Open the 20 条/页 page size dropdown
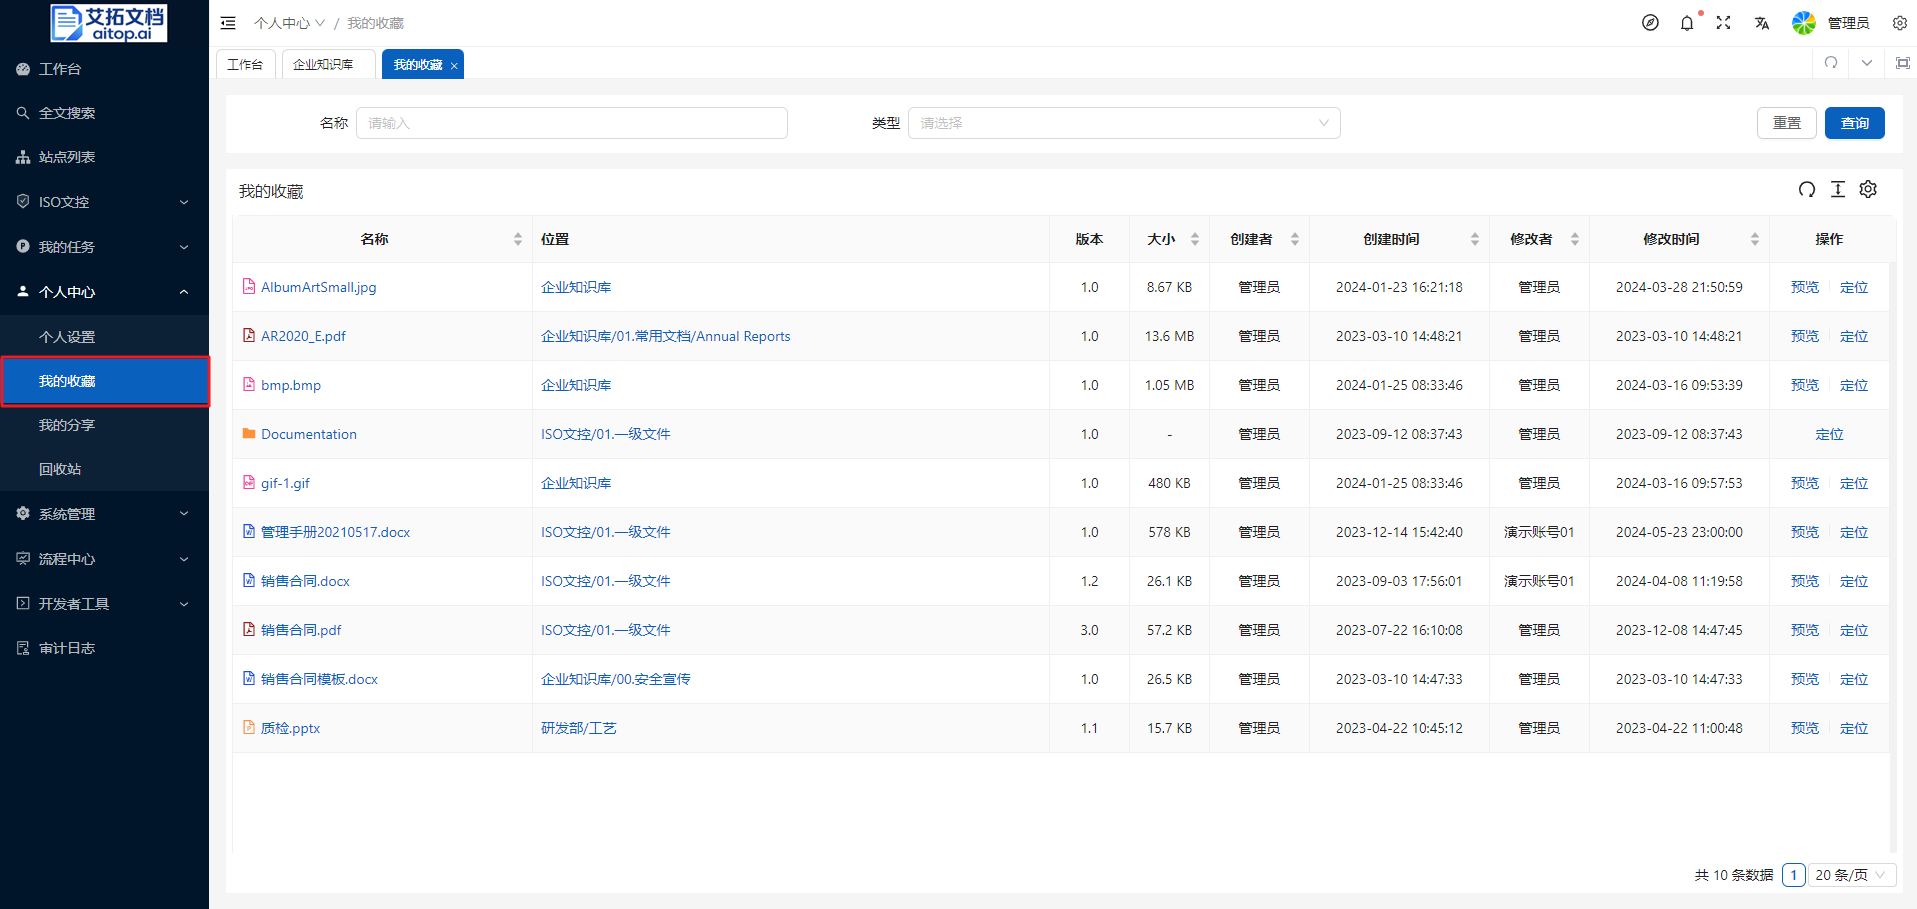This screenshot has height=909, width=1917. click(x=1851, y=875)
